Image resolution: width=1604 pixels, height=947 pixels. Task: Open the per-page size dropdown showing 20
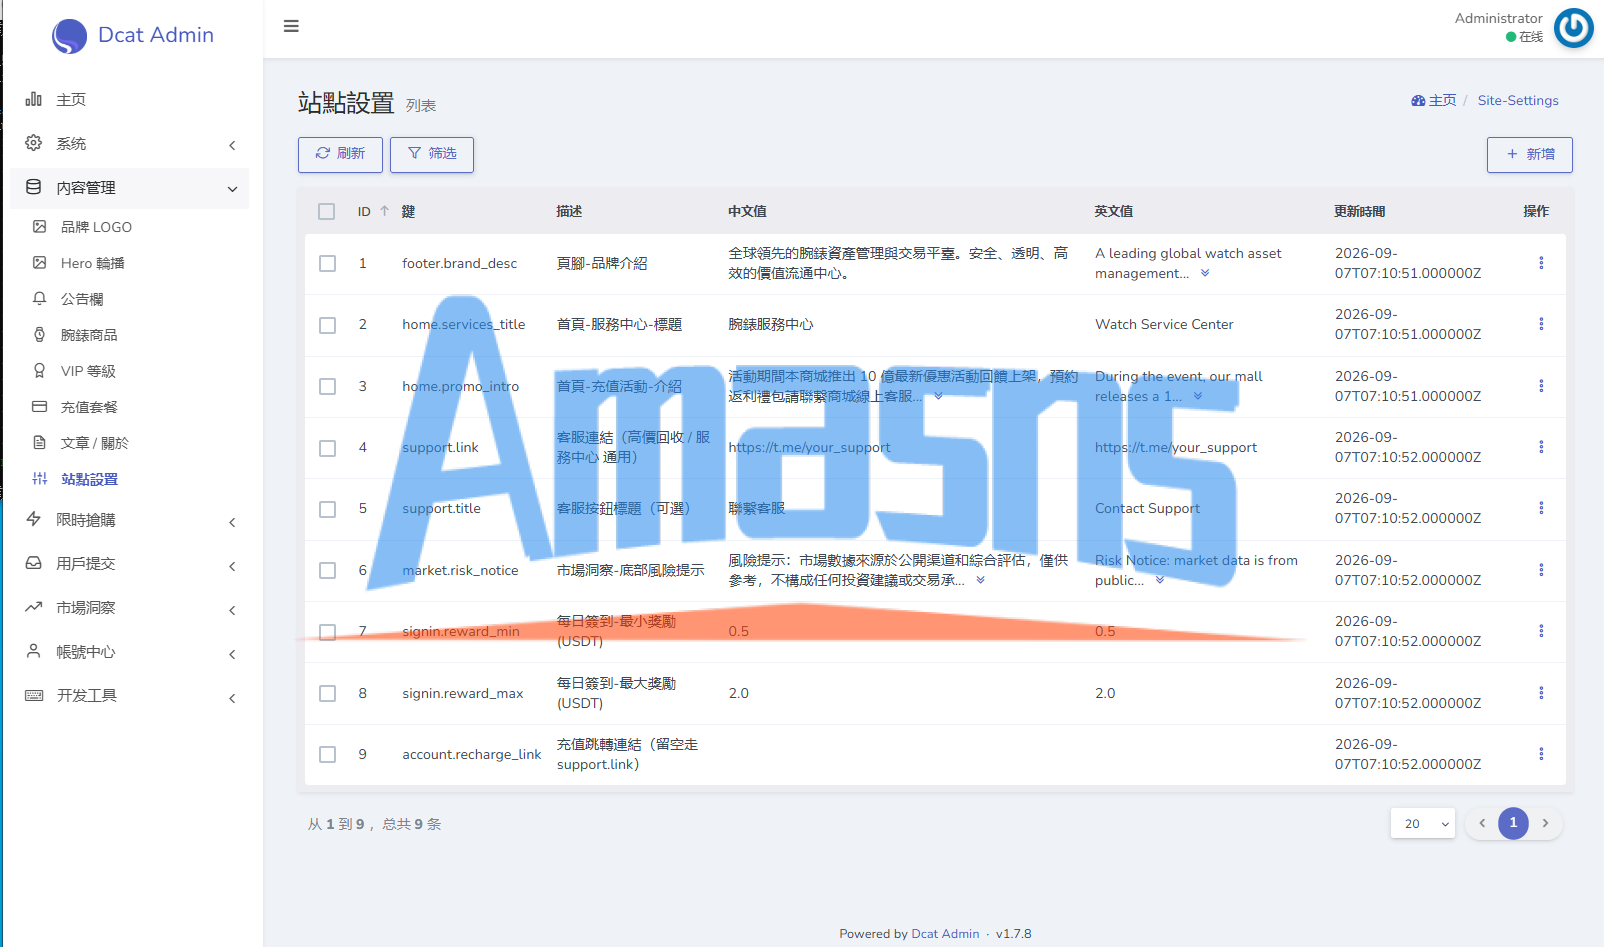(x=1423, y=823)
